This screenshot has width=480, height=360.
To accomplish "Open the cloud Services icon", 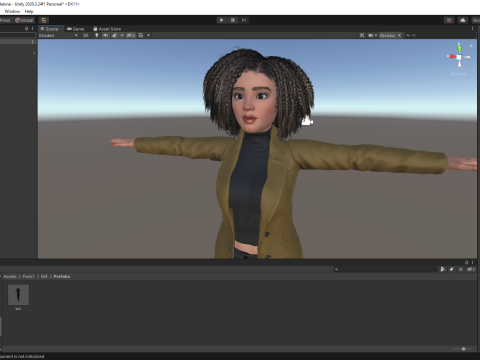I will pos(463,20).
